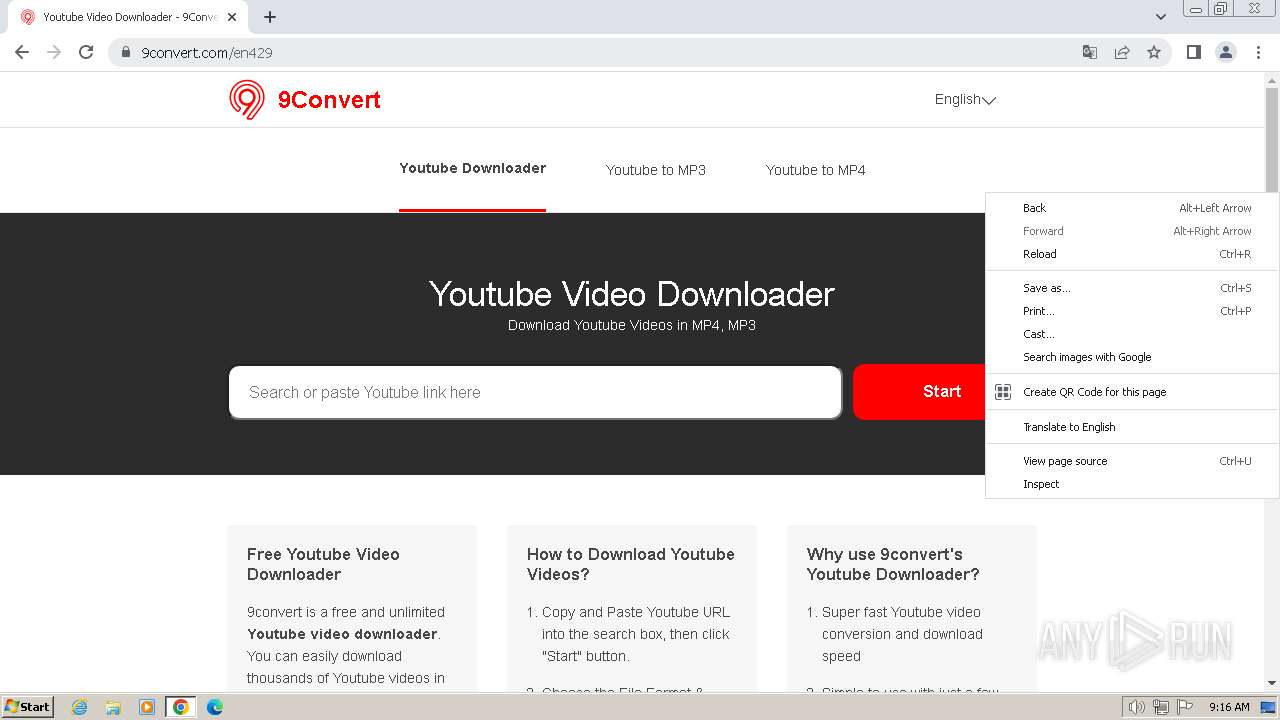The image size is (1280, 720).
Task: Open the Chrome three-dot menu
Action: point(1258,52)
